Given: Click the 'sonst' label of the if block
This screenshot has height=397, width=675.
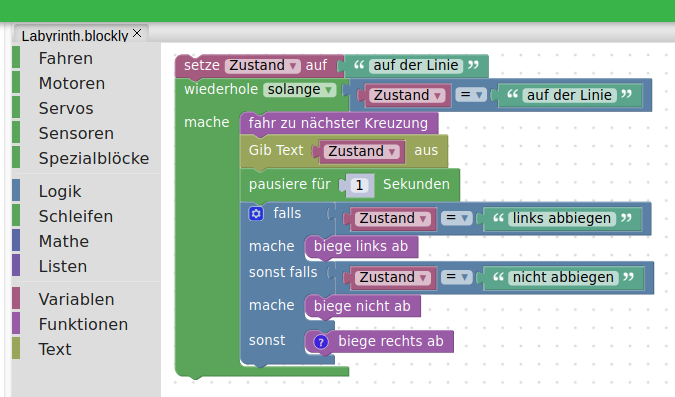Looking at the screenshot, I should 267,341.
